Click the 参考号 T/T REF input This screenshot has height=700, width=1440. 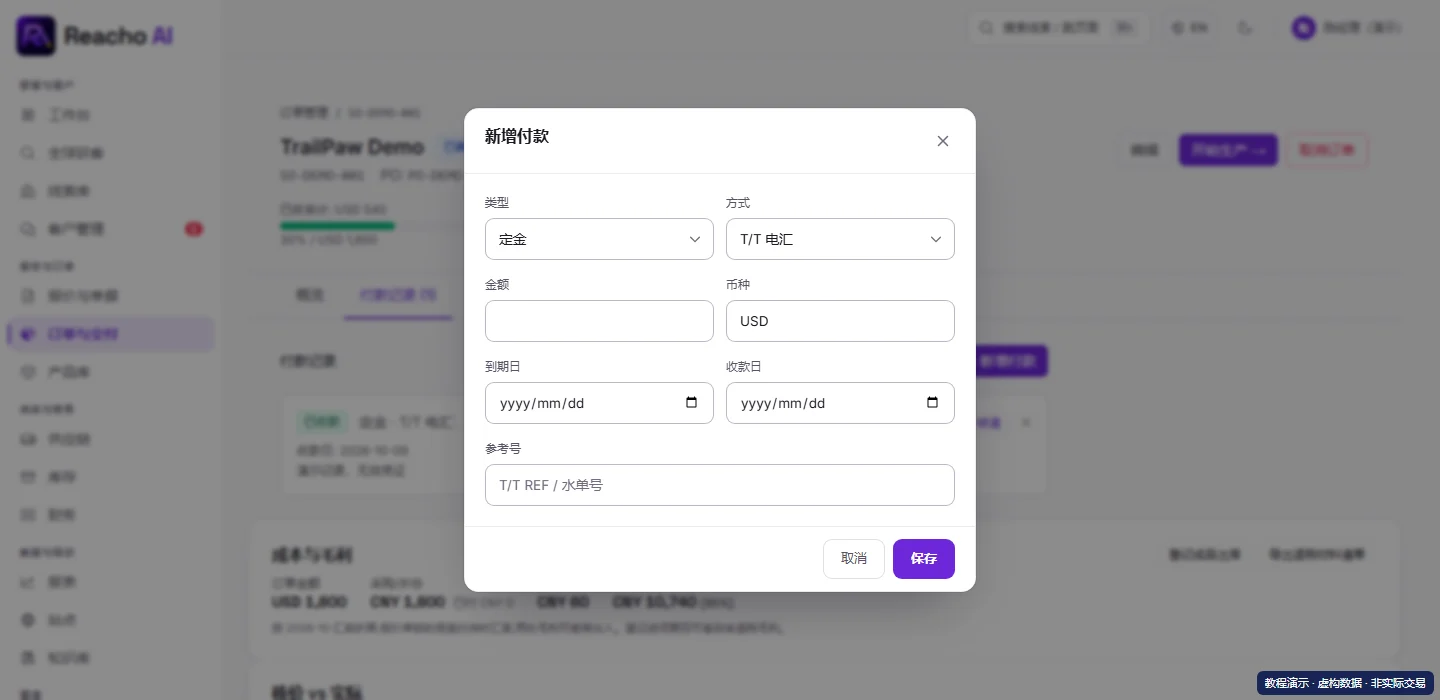[x=720, y=485]
